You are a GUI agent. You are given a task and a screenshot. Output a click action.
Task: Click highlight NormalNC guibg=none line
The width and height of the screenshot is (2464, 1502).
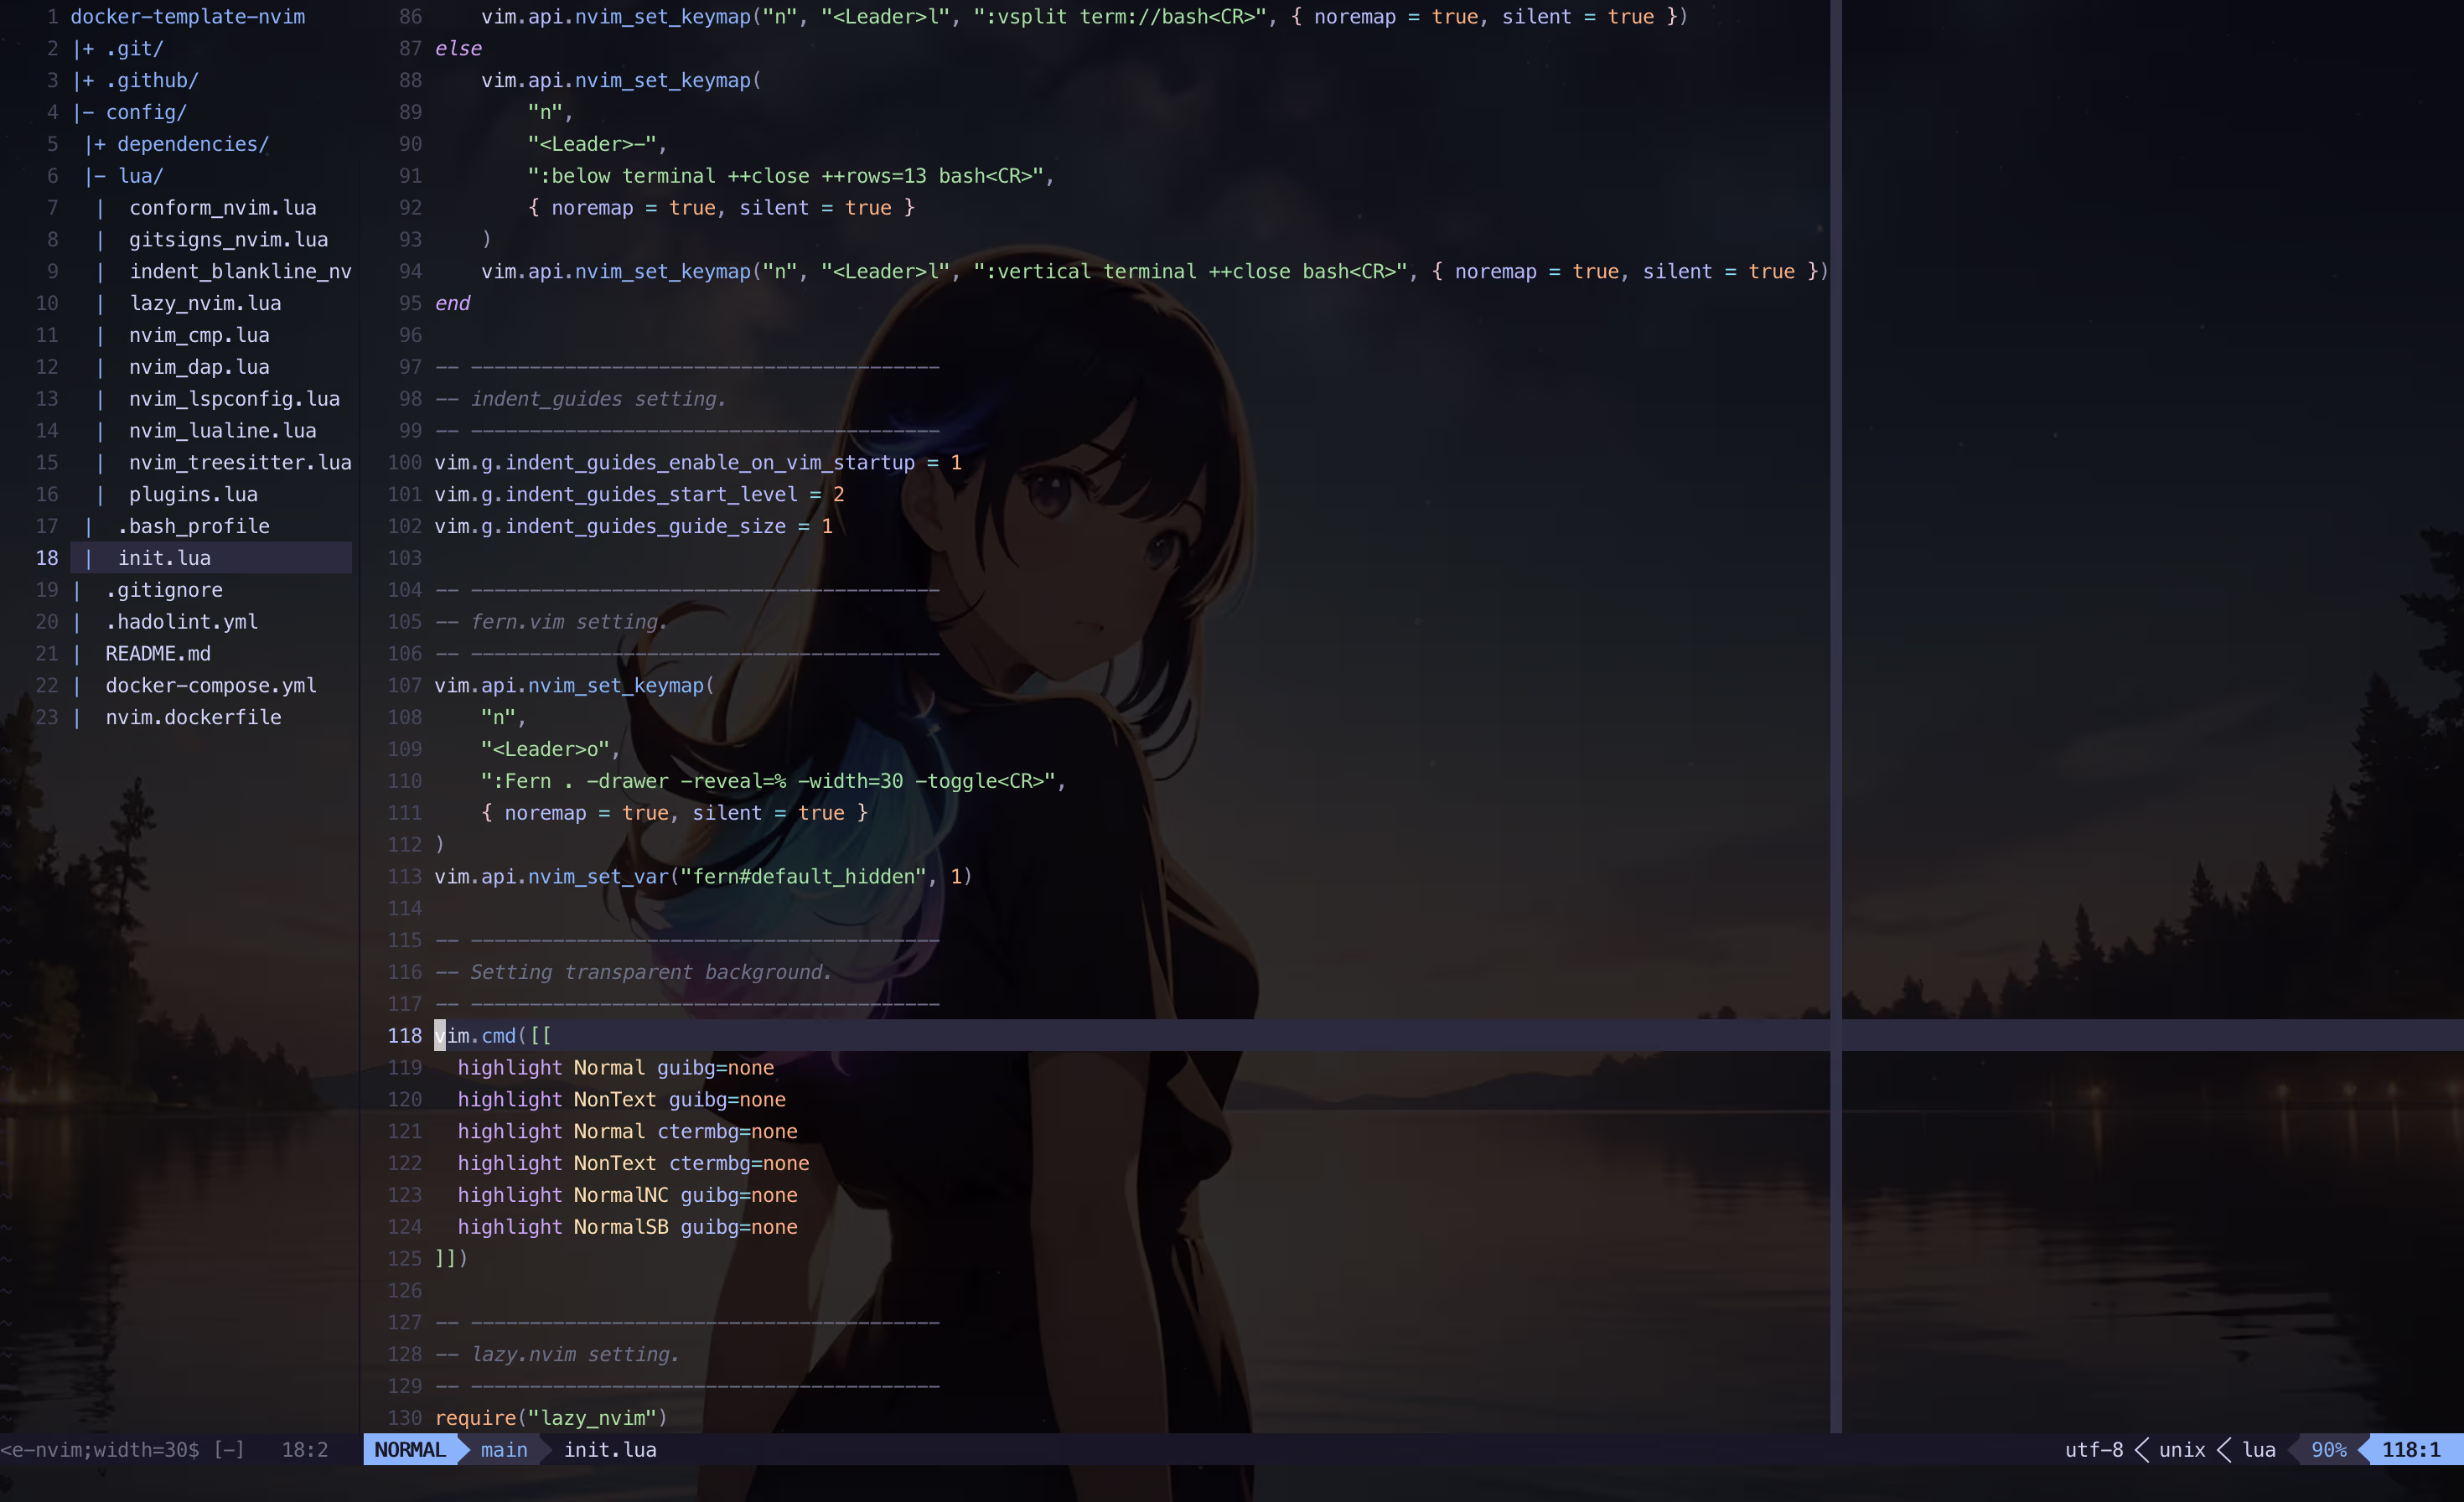628,1195
